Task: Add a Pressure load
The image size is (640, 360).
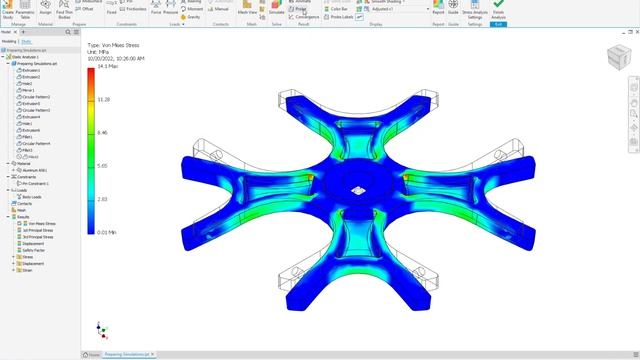Action: (x=171, y=8)
